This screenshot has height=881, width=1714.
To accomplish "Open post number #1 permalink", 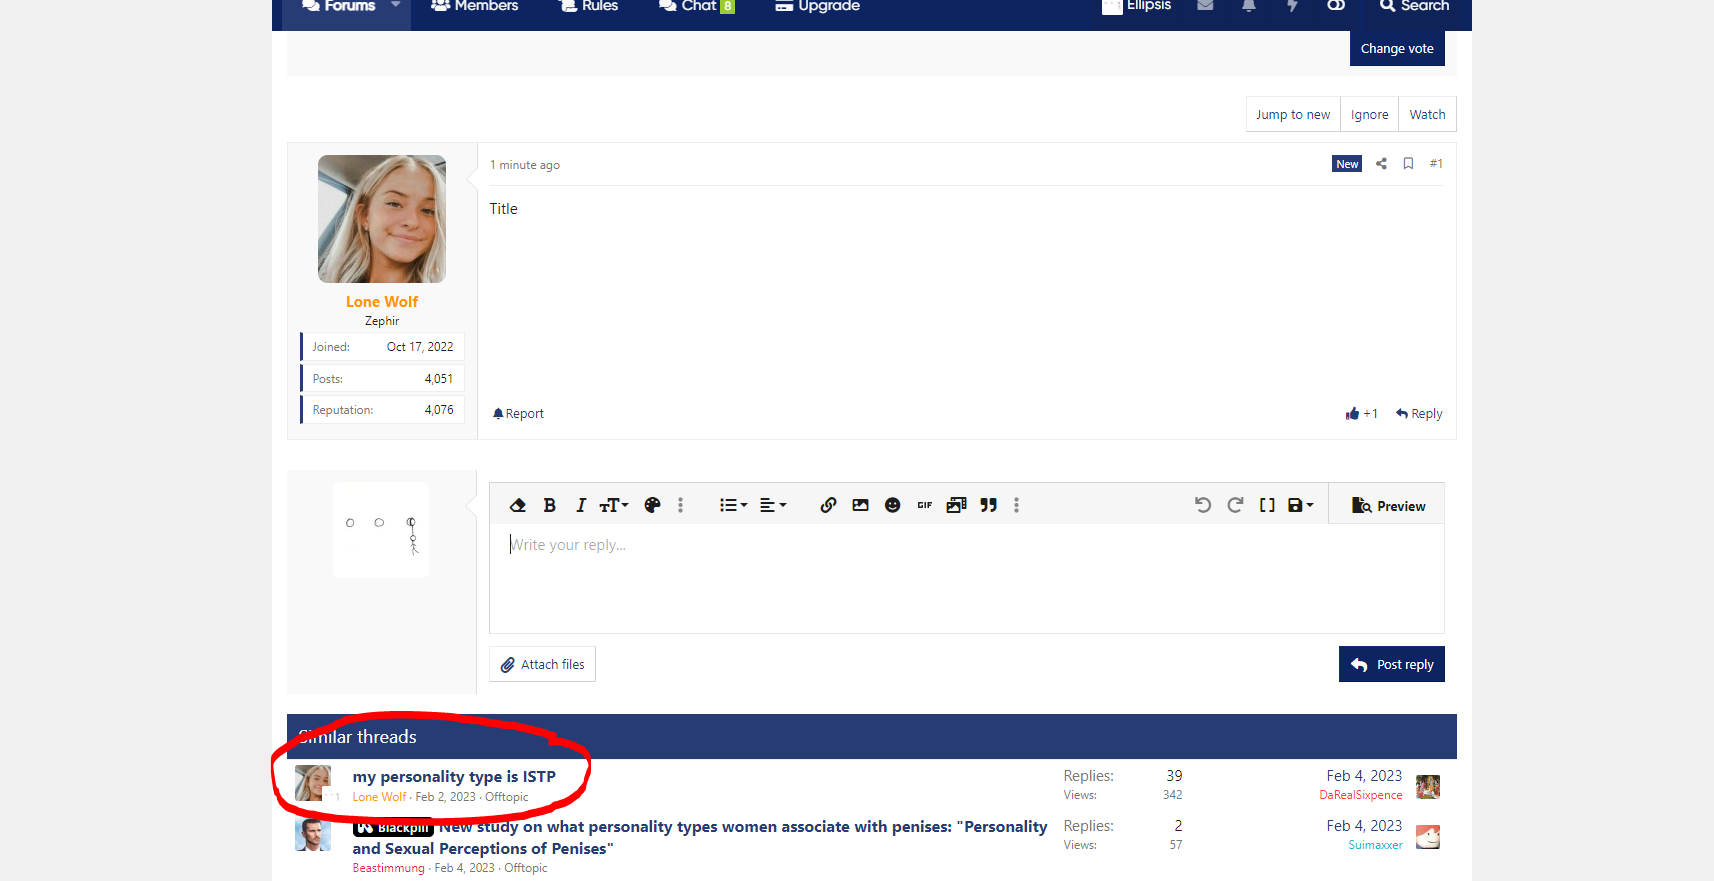I will [1436, 164].
